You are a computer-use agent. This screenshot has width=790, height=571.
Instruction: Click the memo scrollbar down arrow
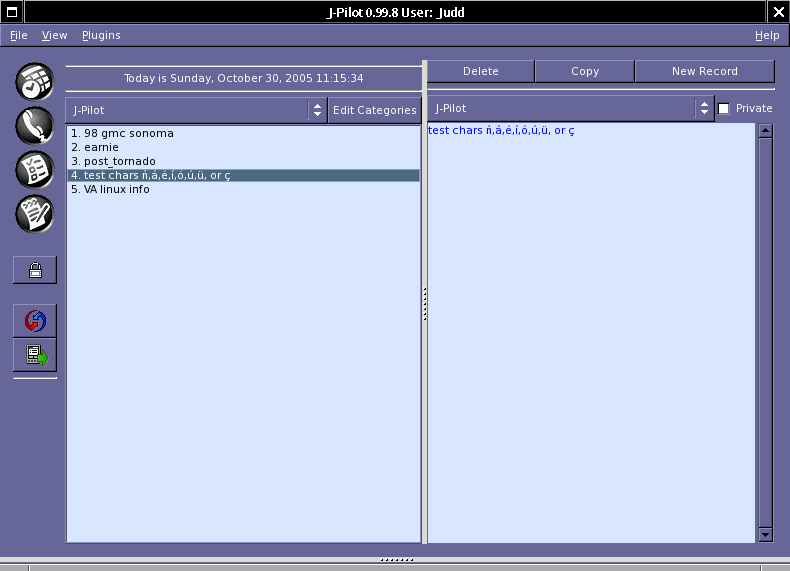[765, 535]
